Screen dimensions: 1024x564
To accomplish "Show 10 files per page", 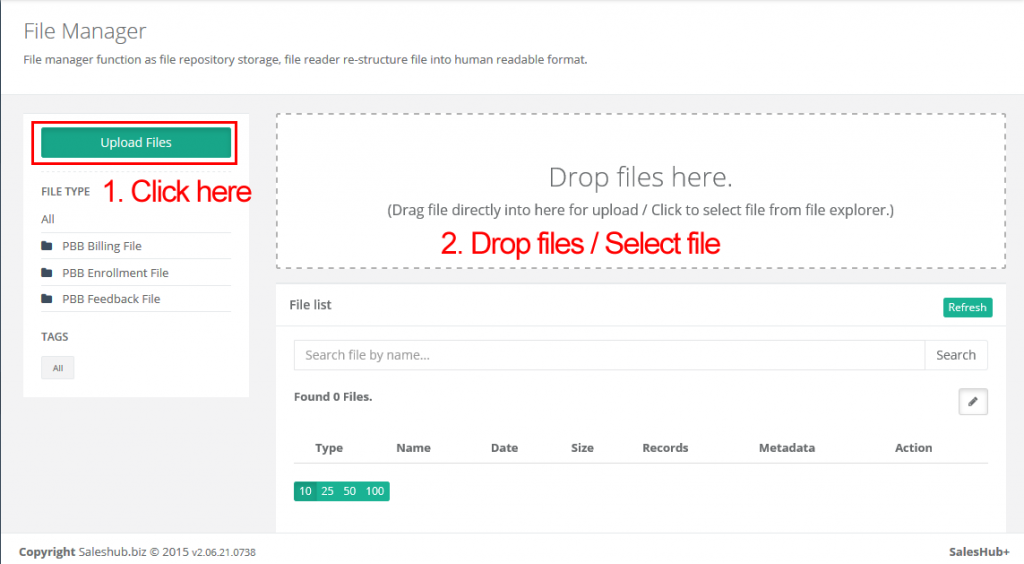I will pyautogui.click(x=305, y=491).
